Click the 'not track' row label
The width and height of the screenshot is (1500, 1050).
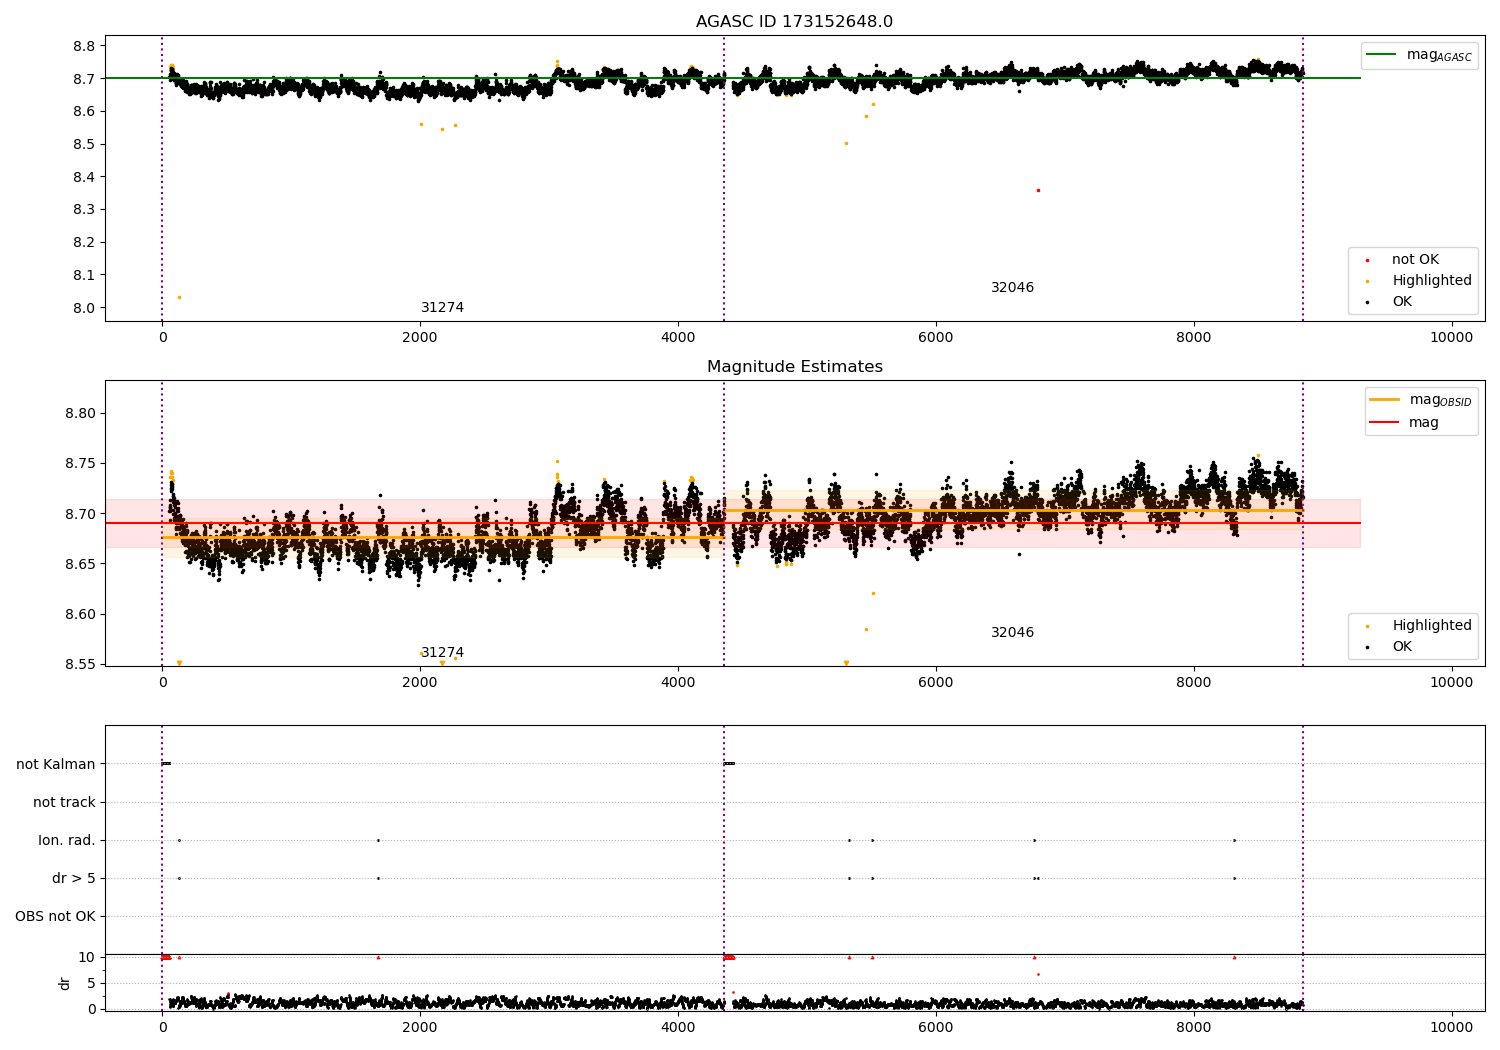[64, 803]
